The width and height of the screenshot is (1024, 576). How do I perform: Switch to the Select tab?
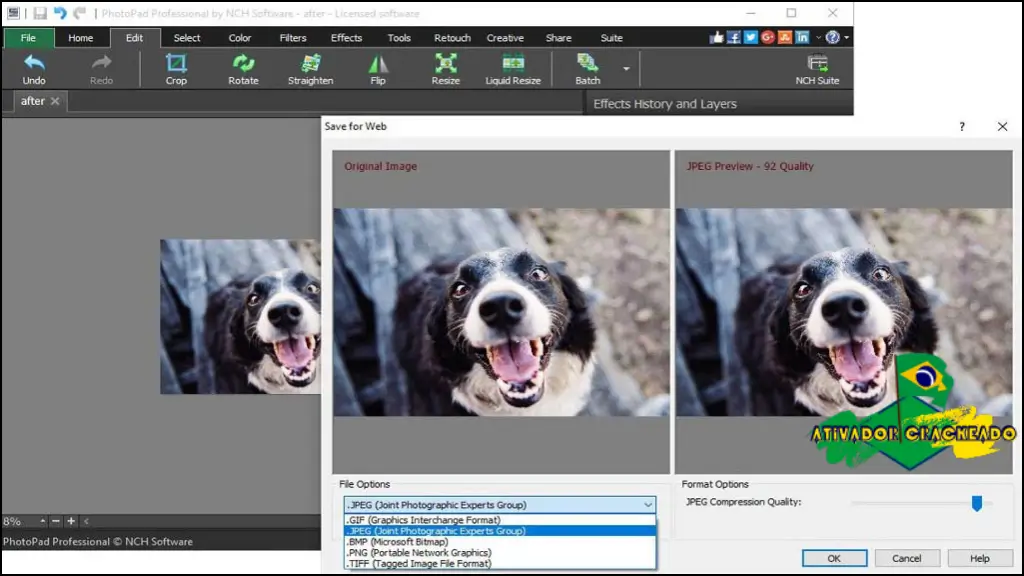187,38
